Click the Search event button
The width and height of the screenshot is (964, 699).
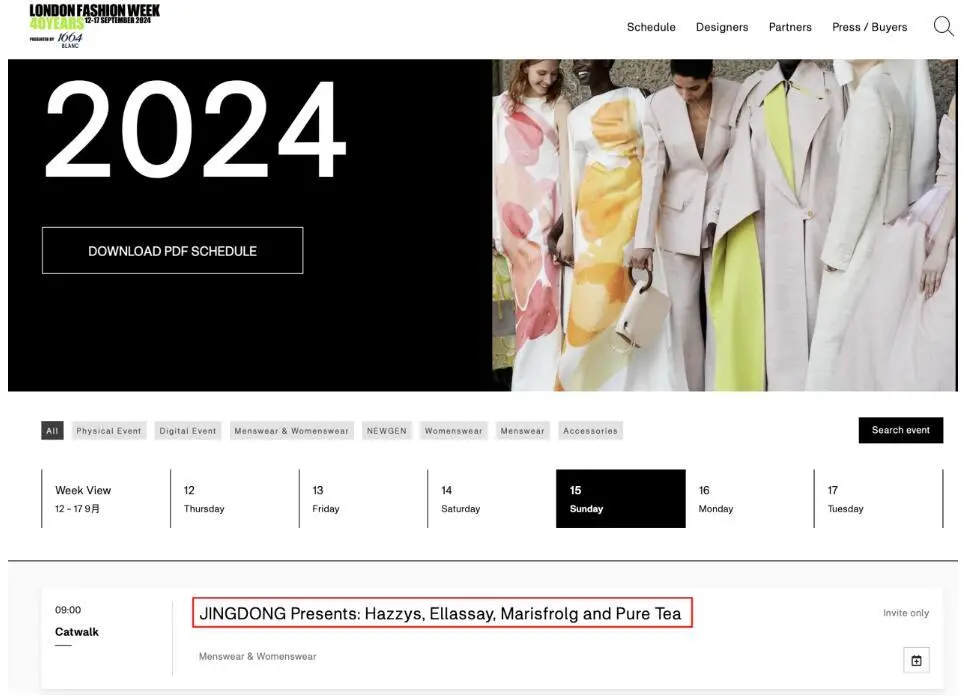[x=900, y=430]
